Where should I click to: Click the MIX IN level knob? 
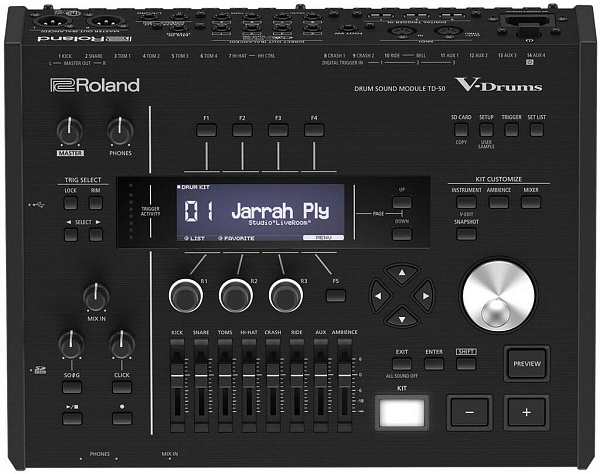pyautogui.click(x=96, y=297)
